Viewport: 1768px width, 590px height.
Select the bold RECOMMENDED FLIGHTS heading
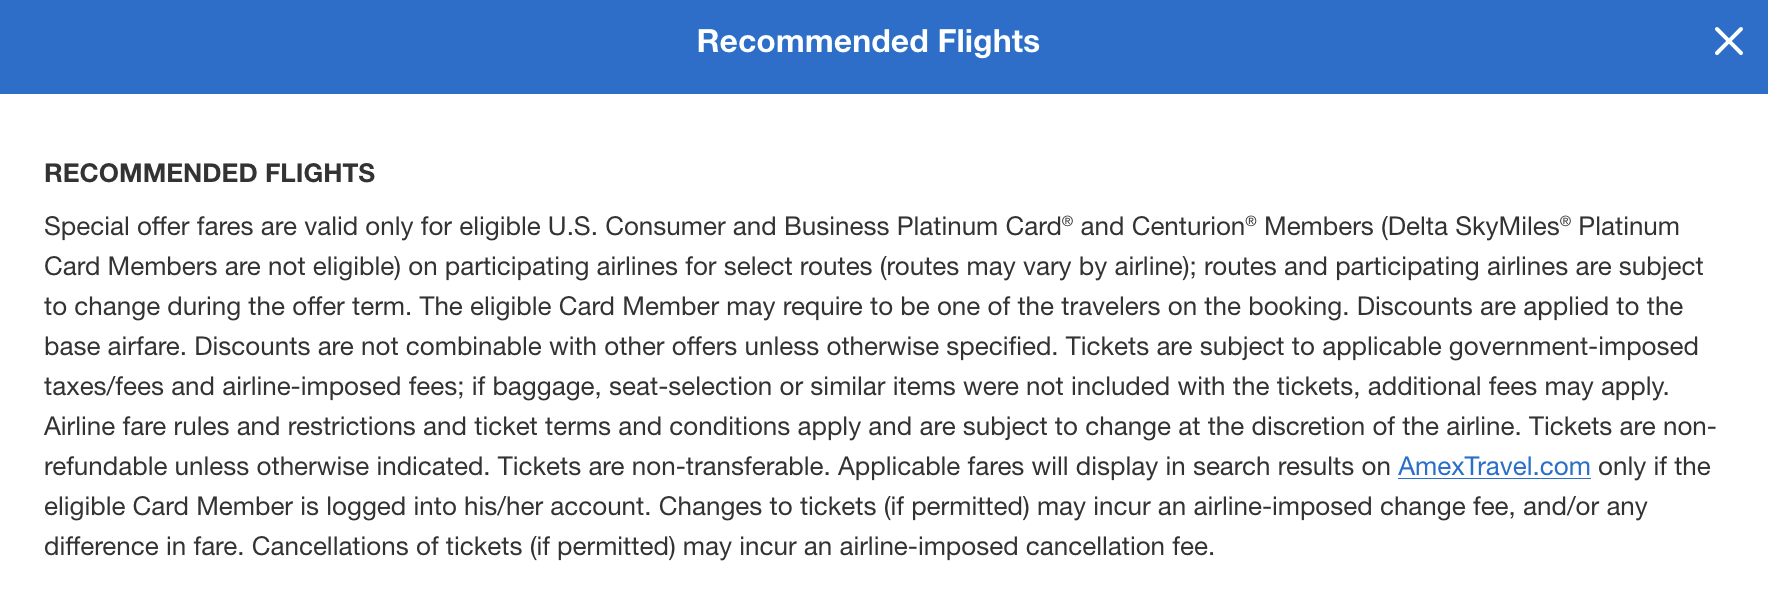(209, 173)
